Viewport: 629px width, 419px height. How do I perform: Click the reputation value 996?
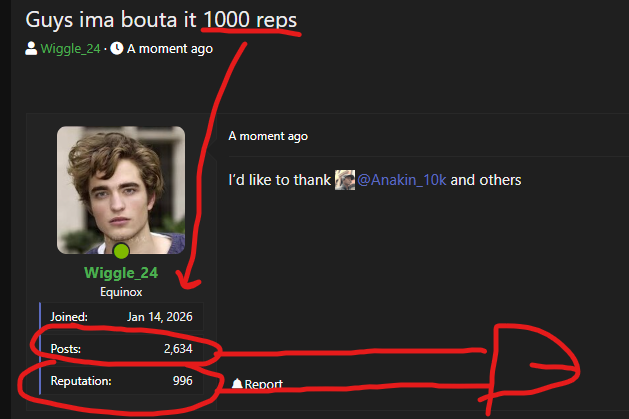pyautogui.click(x=183, y=381)
